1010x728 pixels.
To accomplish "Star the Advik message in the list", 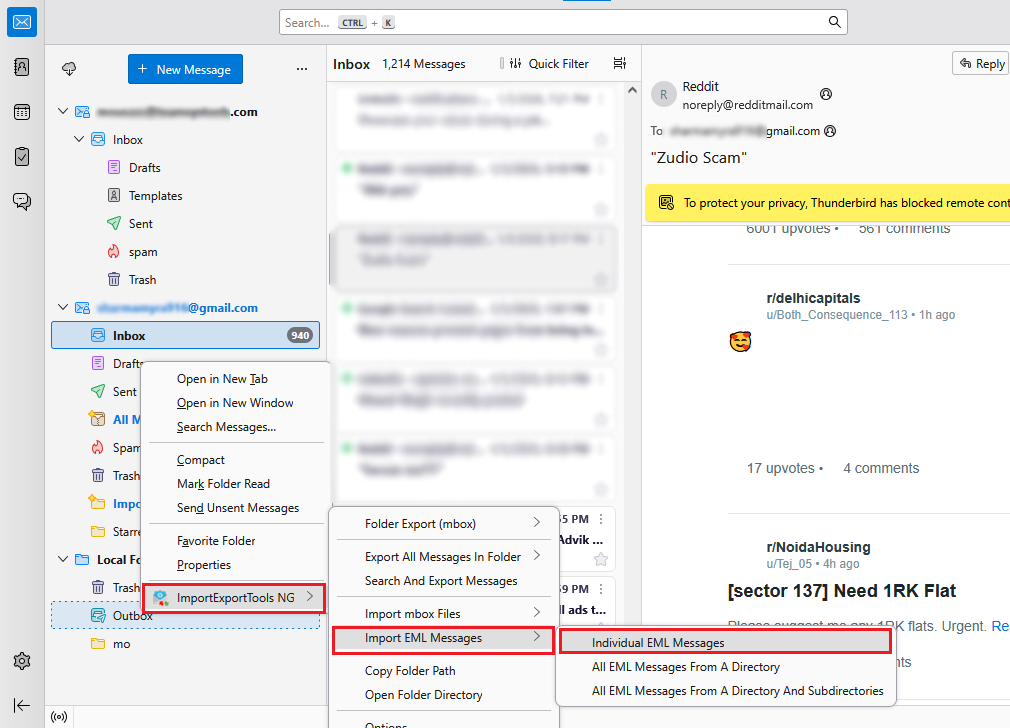I will 601,560.
